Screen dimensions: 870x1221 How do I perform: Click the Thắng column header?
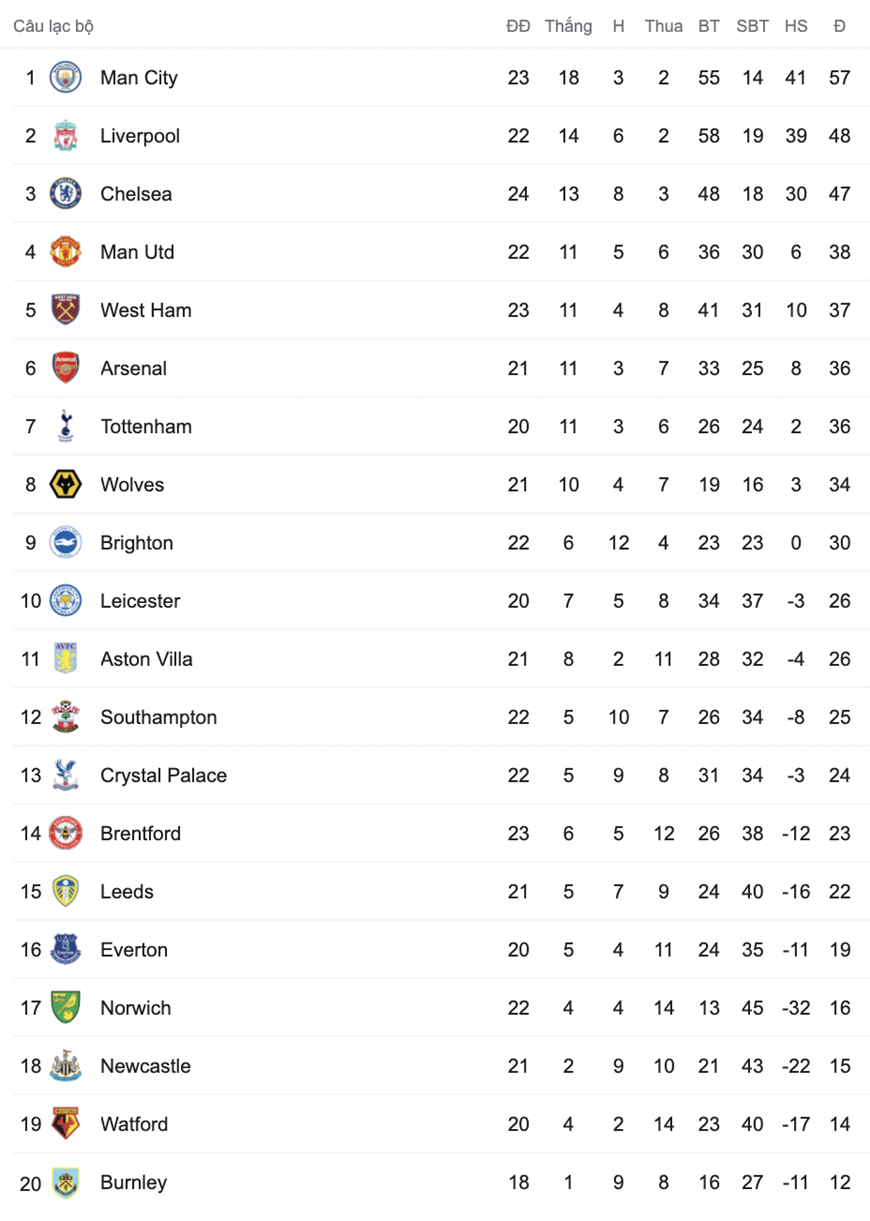568,26
